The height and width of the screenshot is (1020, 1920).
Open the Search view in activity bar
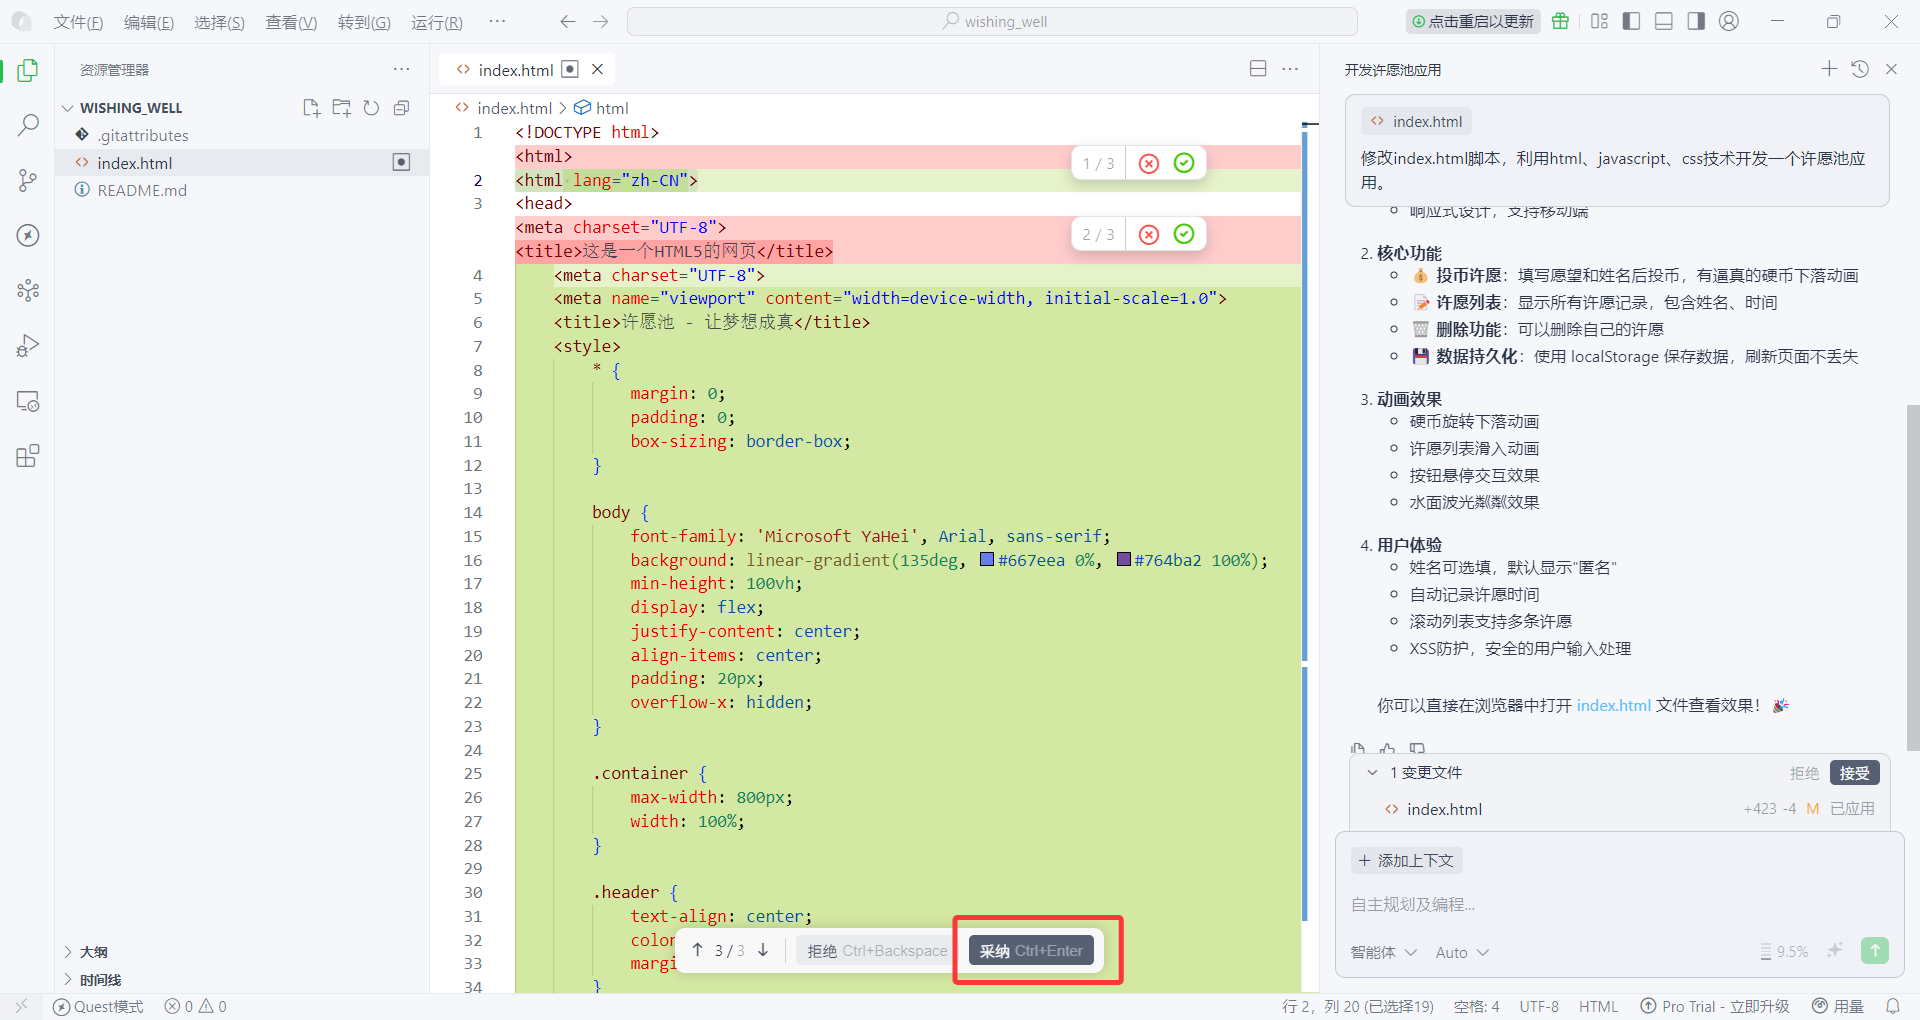point(28,125)
